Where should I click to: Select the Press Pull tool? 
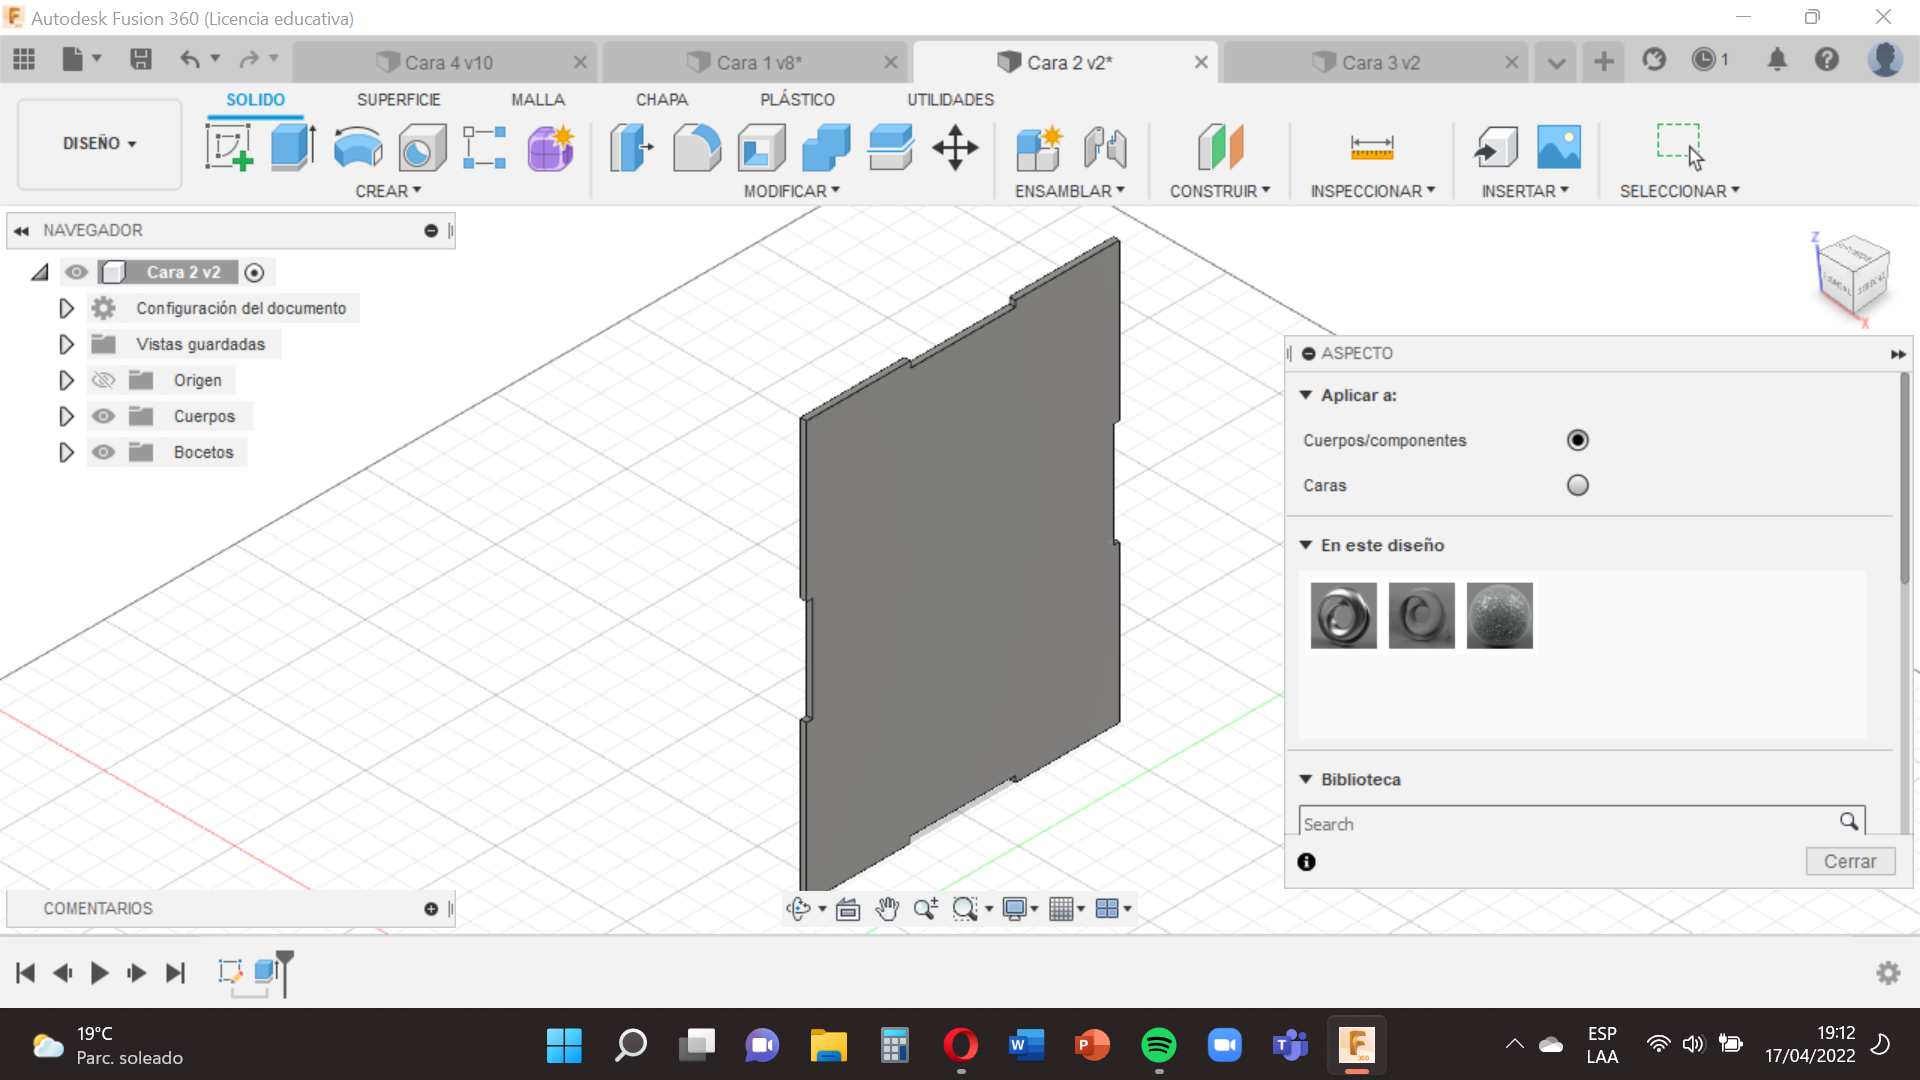coord(632,148)
